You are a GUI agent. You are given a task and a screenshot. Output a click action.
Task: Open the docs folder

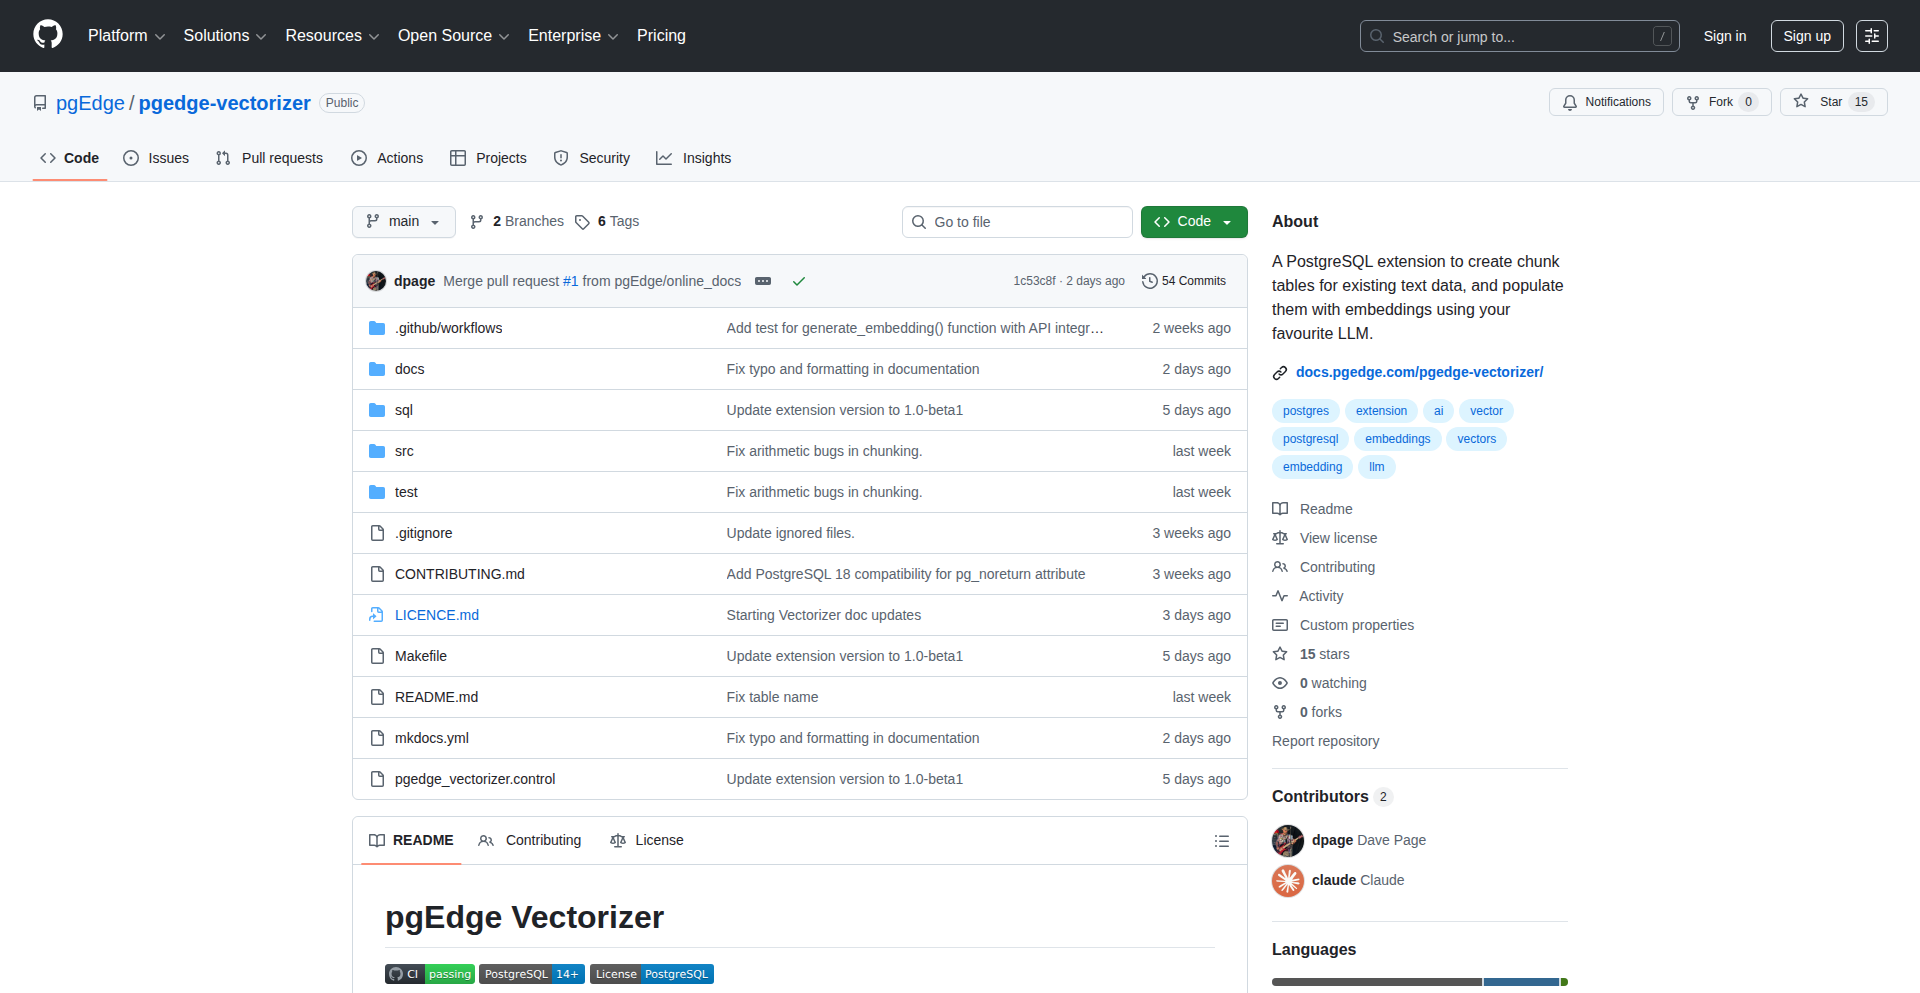pyautogui.click(x=409, y=368)
